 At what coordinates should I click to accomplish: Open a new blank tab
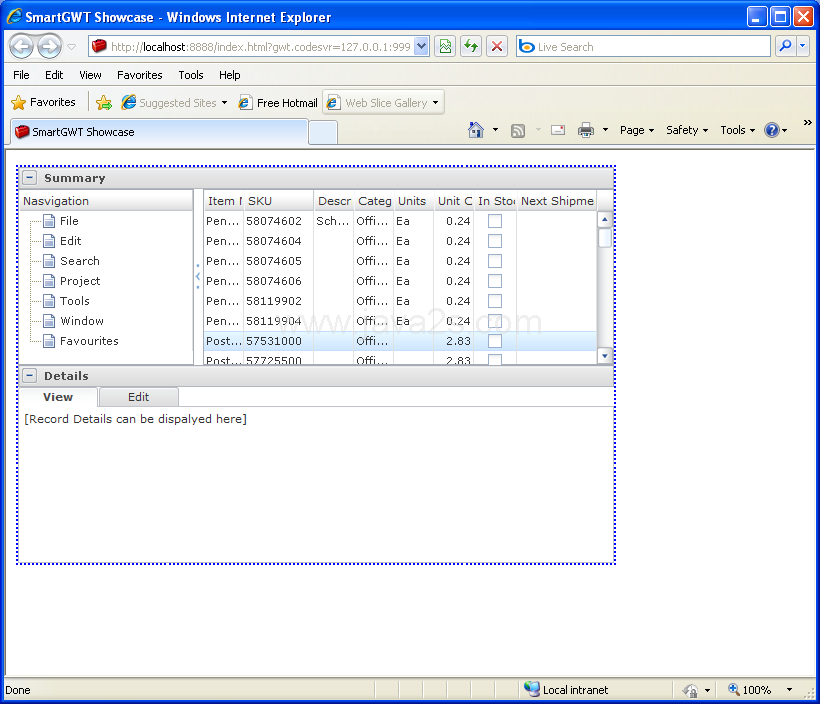[323, 132]
